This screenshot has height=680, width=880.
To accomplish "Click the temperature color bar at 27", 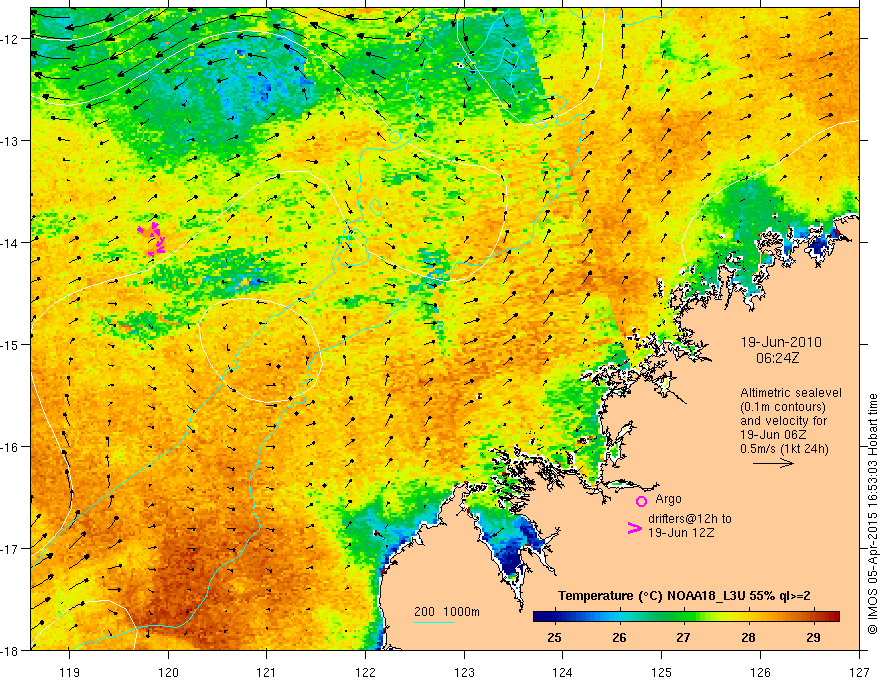I will tap(683, 617).
